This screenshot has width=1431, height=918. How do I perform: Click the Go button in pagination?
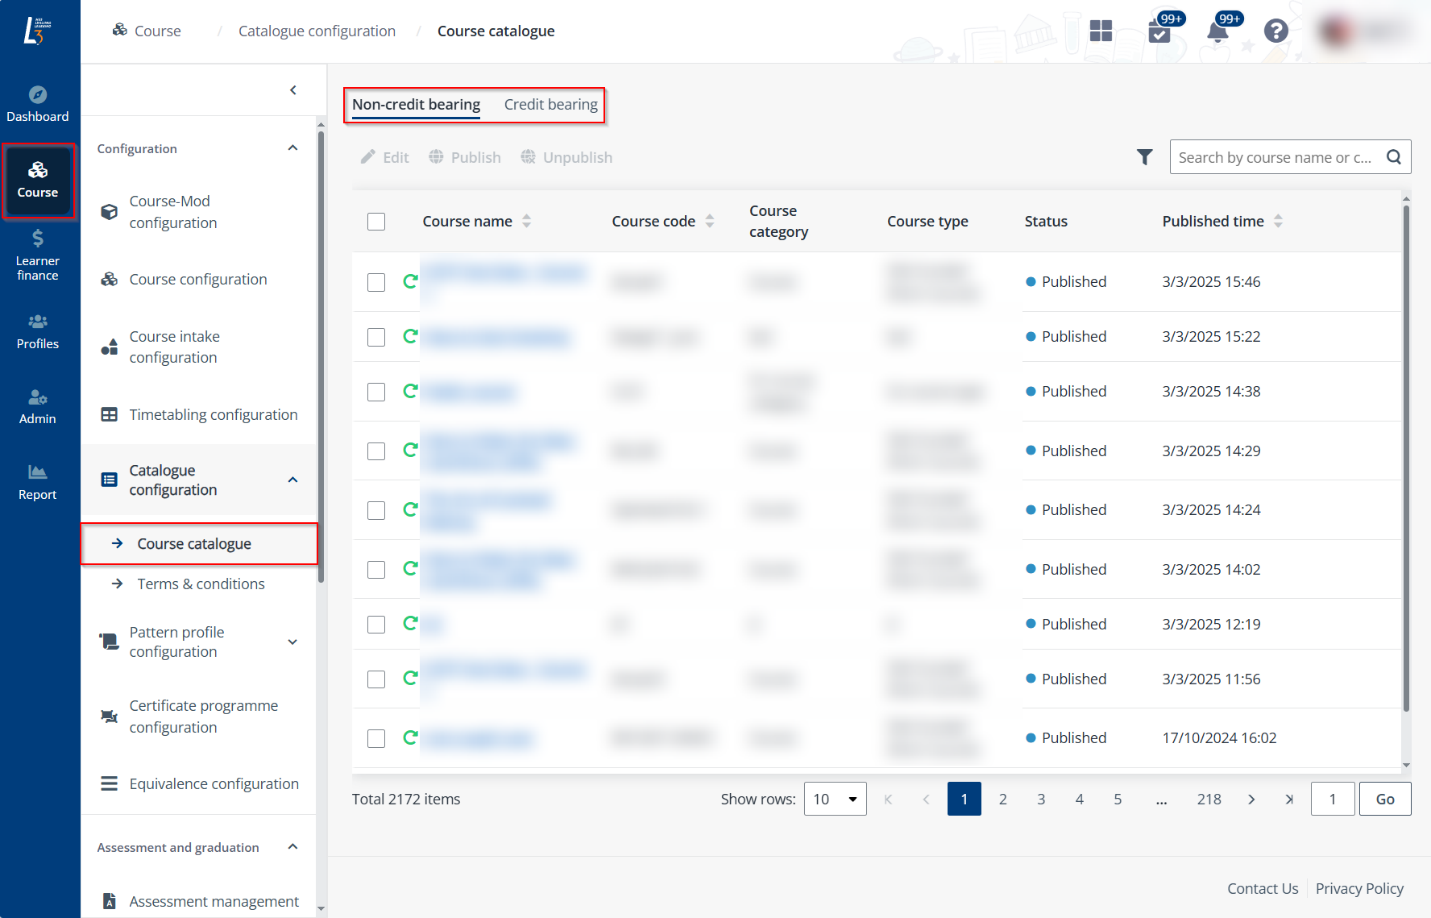pos(1384,799)
